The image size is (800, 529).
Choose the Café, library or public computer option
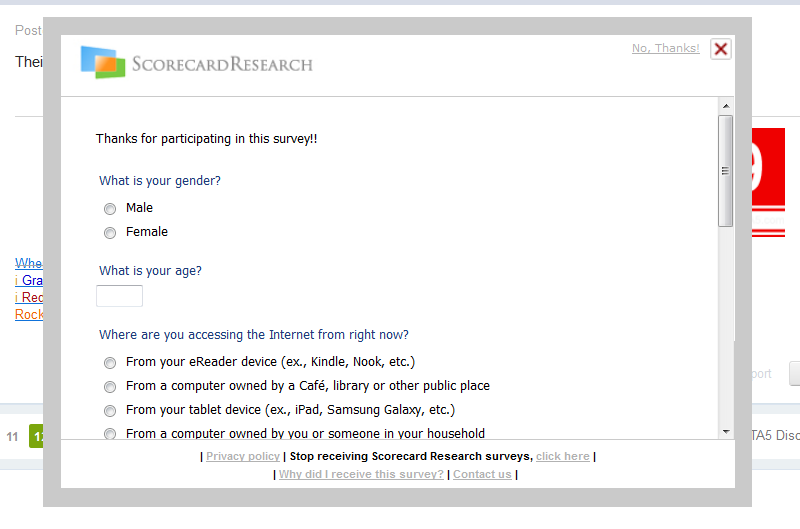pyautogui.click(x=110, y=387)
